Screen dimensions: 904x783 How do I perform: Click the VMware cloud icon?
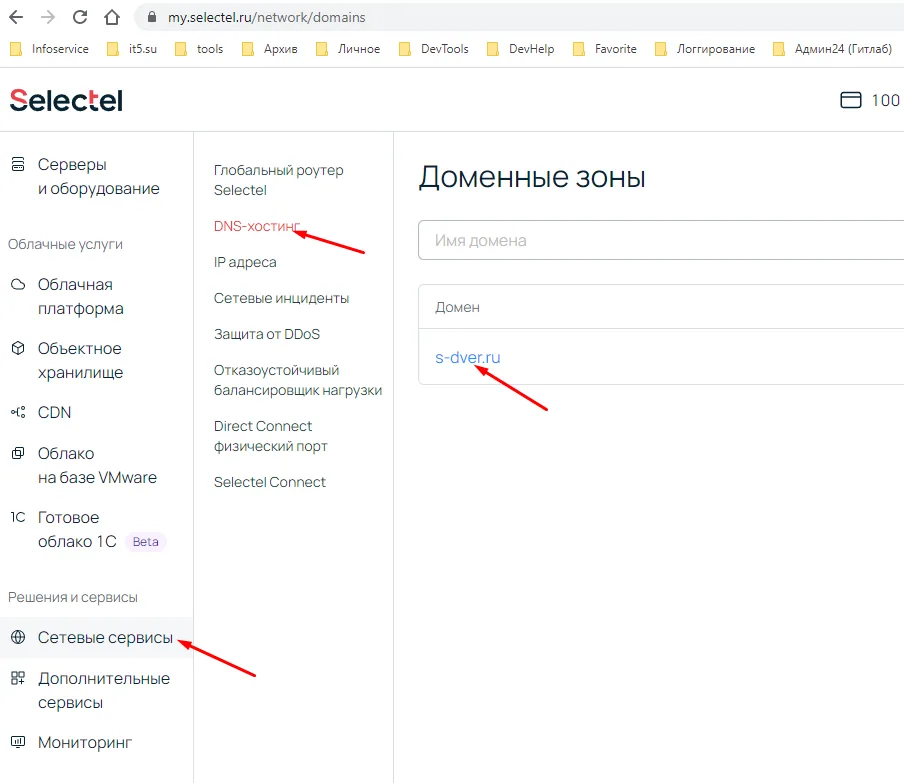(x=18, y=453)
